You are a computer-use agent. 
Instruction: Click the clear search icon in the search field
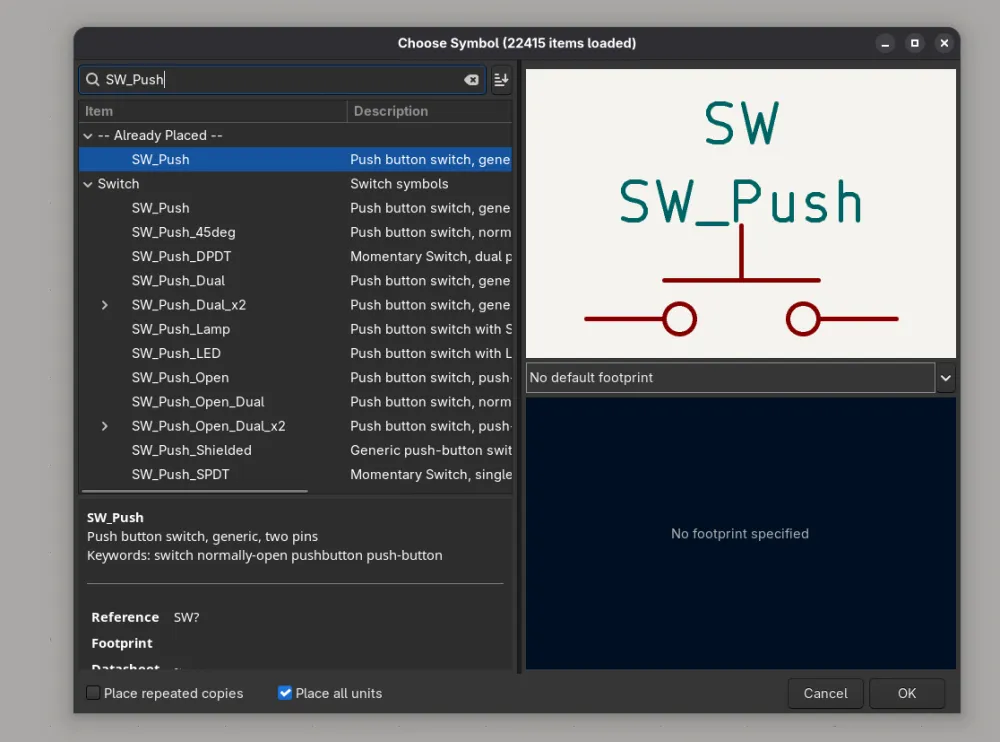point(471,80)
